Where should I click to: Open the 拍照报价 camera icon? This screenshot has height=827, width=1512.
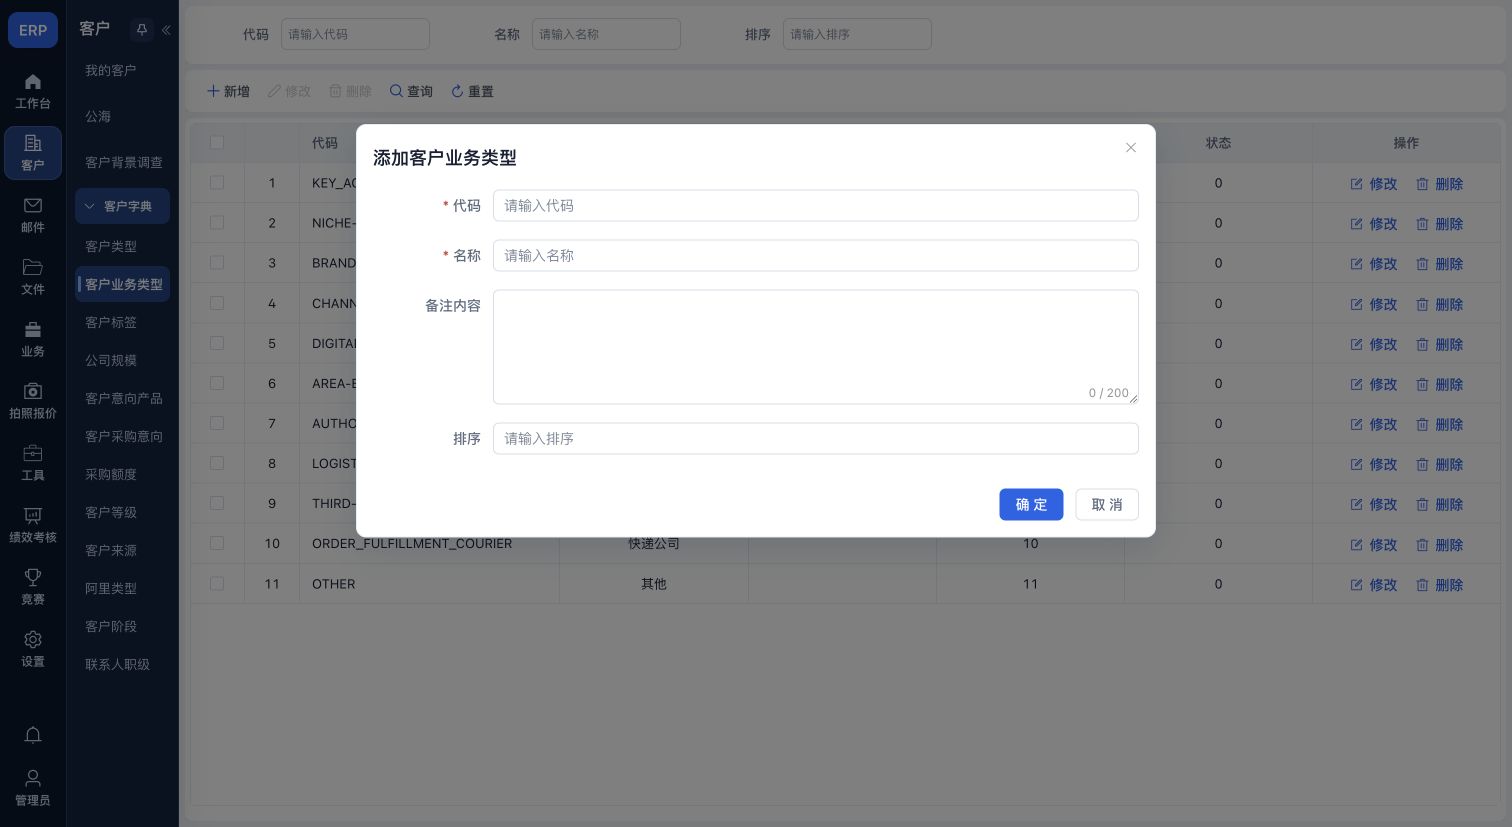click(33, 392)
